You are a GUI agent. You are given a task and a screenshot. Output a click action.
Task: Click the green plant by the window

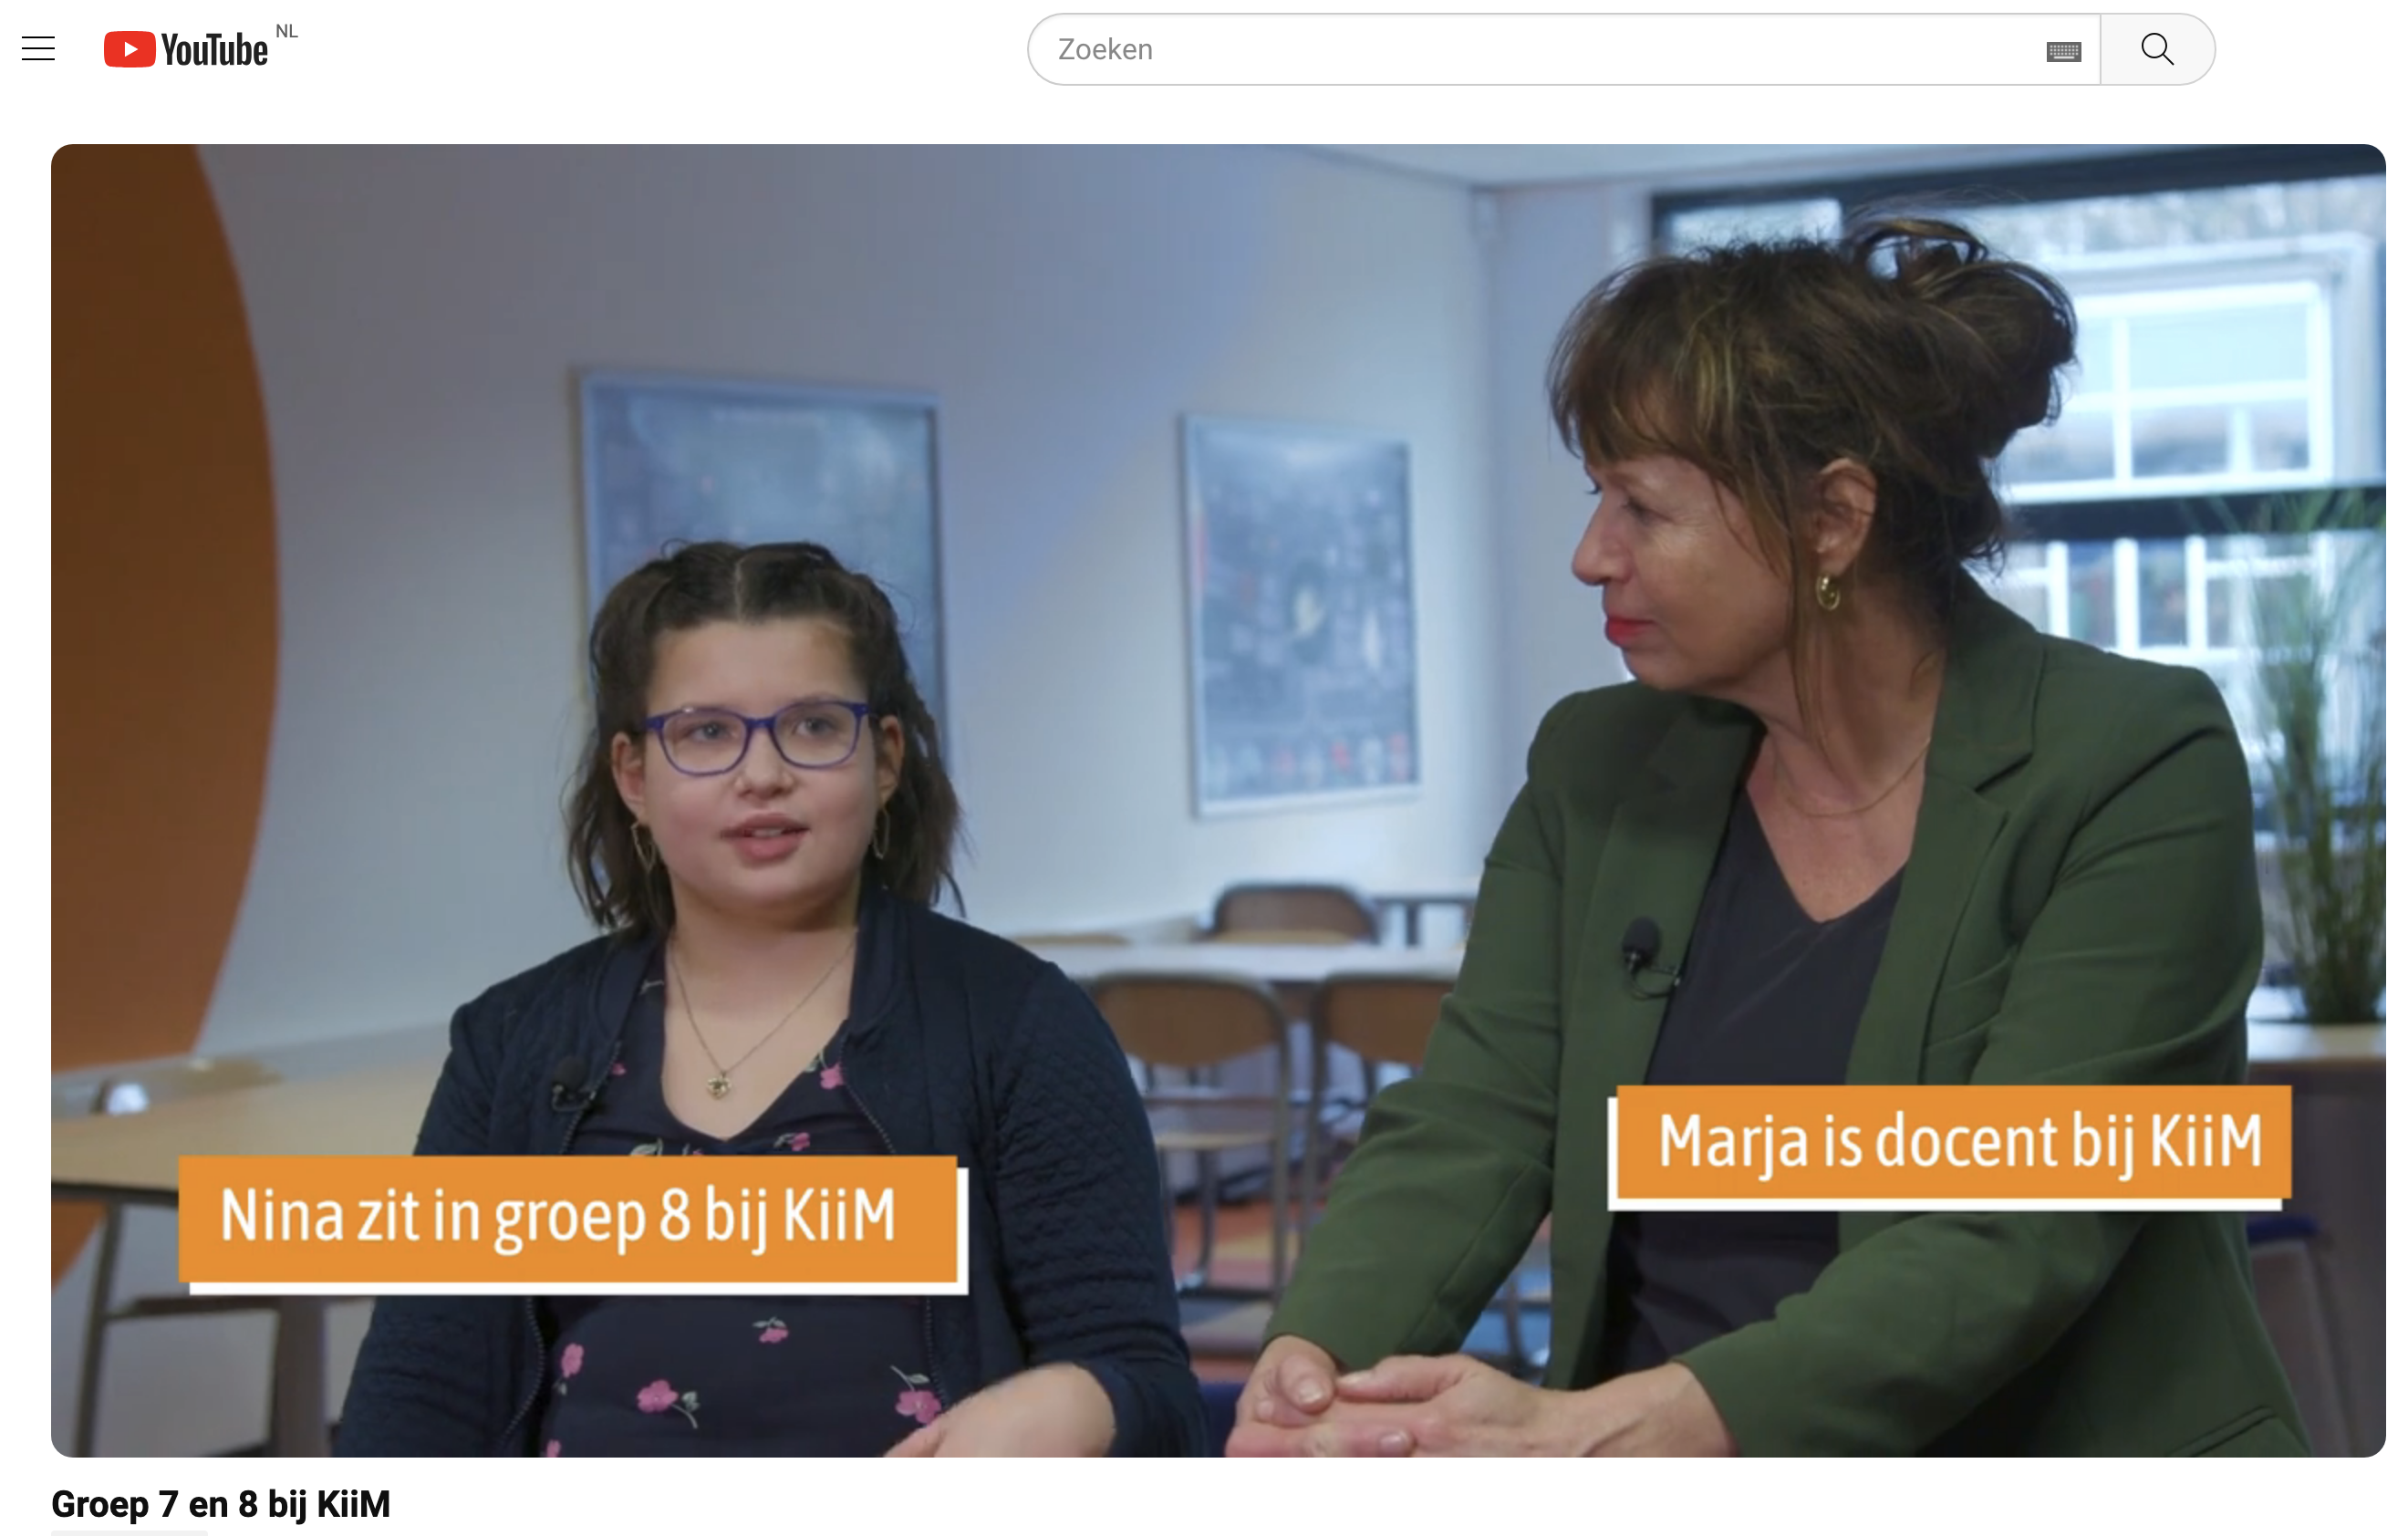point(2320,760)
